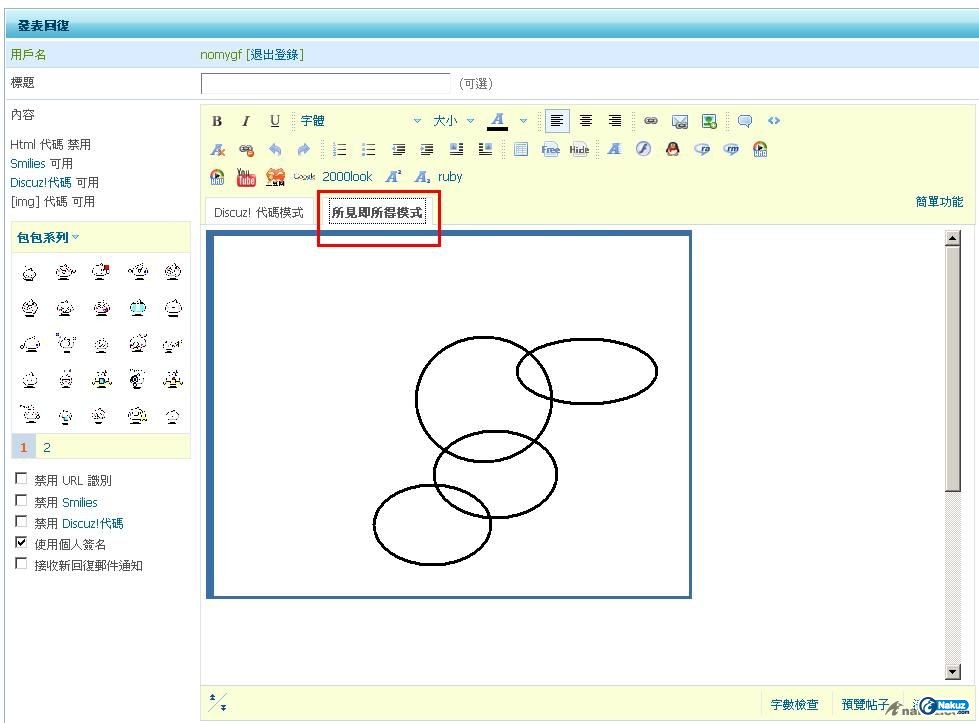This screenshot has width=979, height=723.
Task: Open the 大小 size dropdown
Action: click(x=454, y=120)
